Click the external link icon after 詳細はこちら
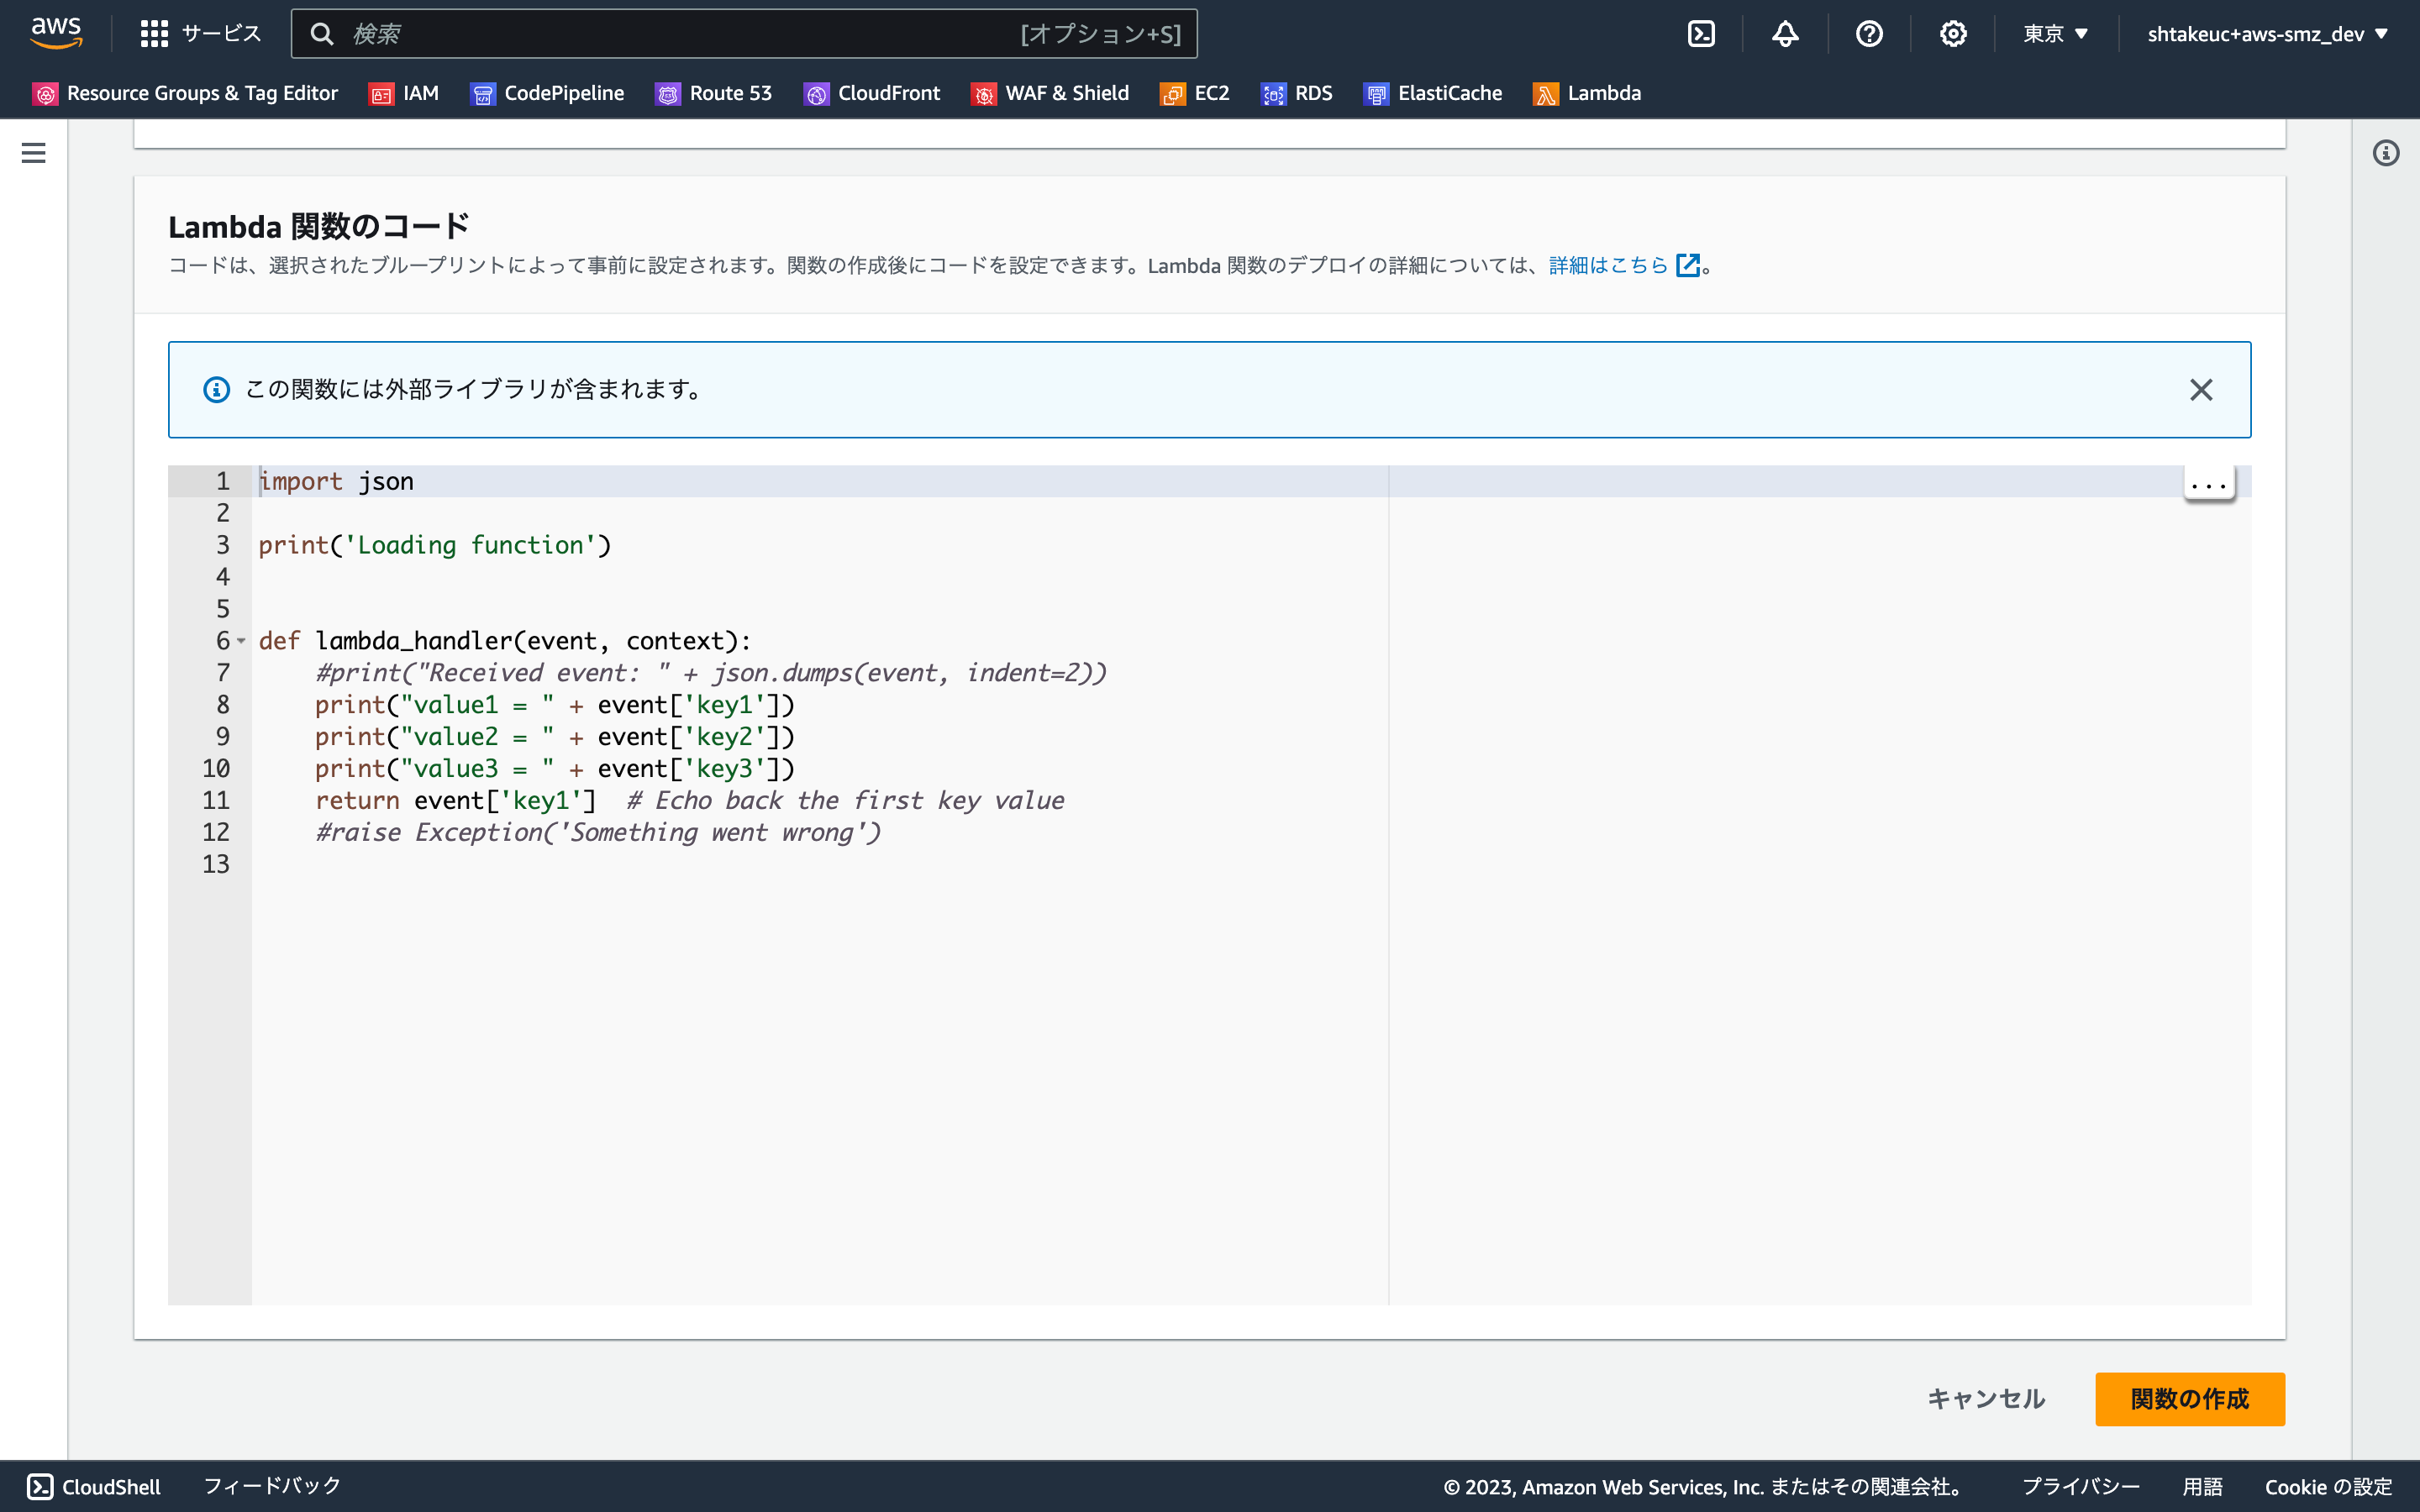 click(x=1688, y=265)
